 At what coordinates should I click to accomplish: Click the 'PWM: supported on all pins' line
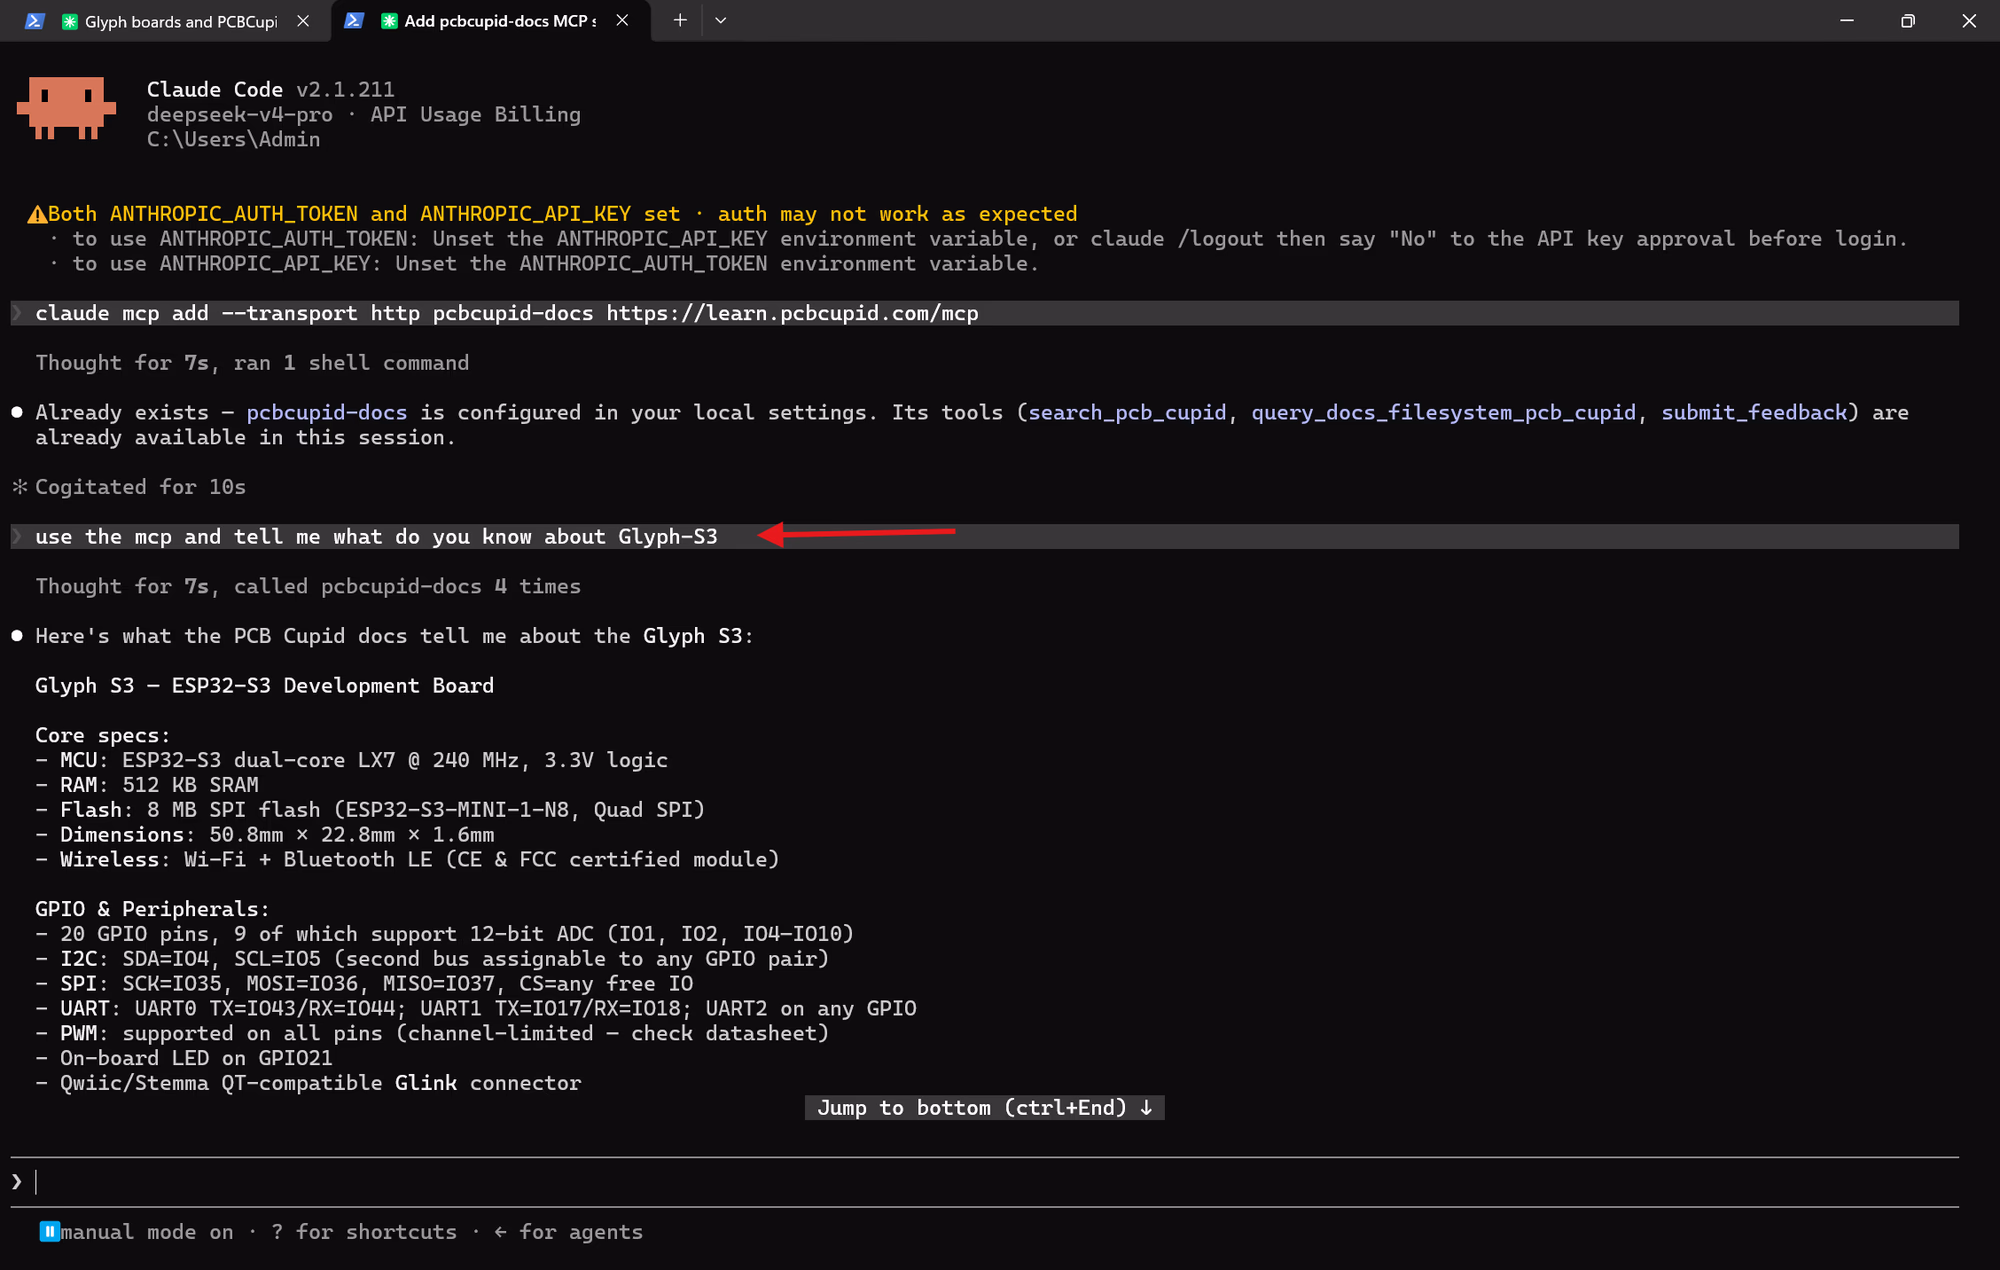tap(432, 1034)
